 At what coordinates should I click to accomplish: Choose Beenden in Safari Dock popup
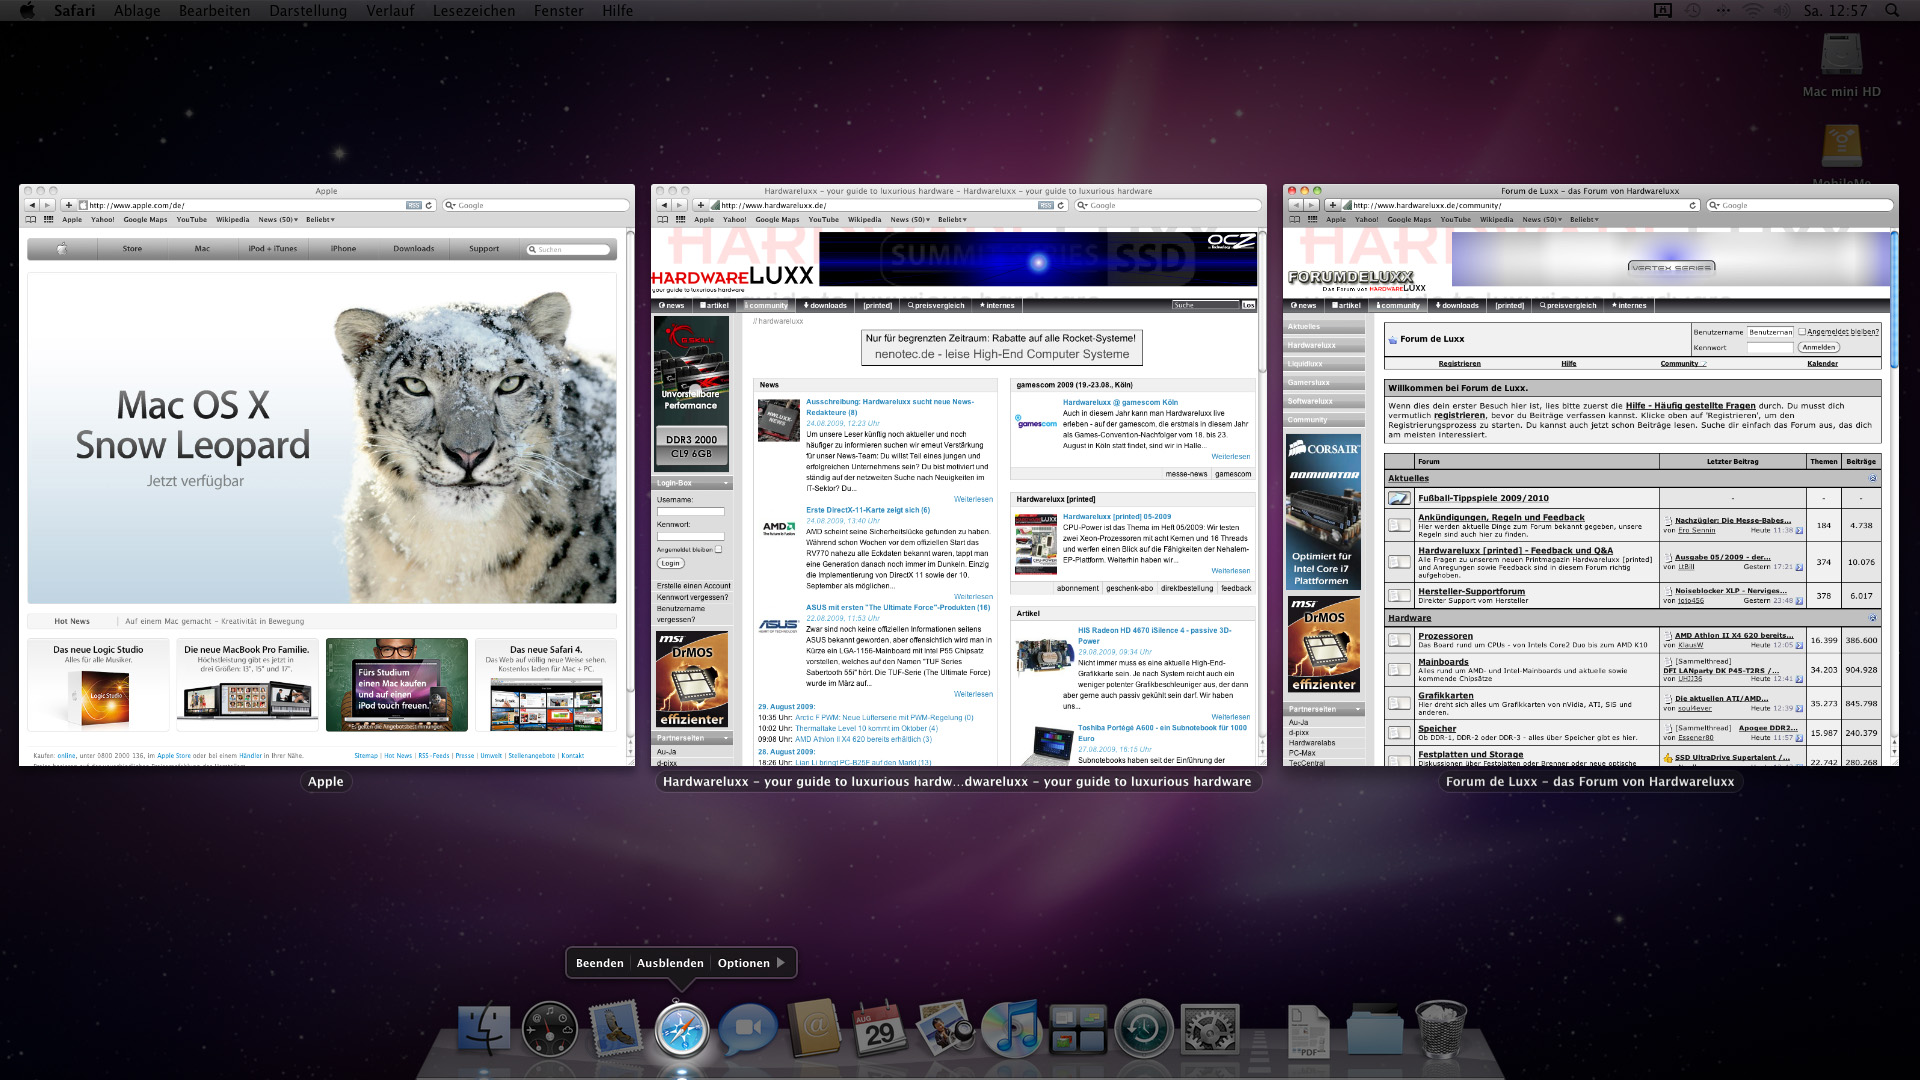coord(599,963)
